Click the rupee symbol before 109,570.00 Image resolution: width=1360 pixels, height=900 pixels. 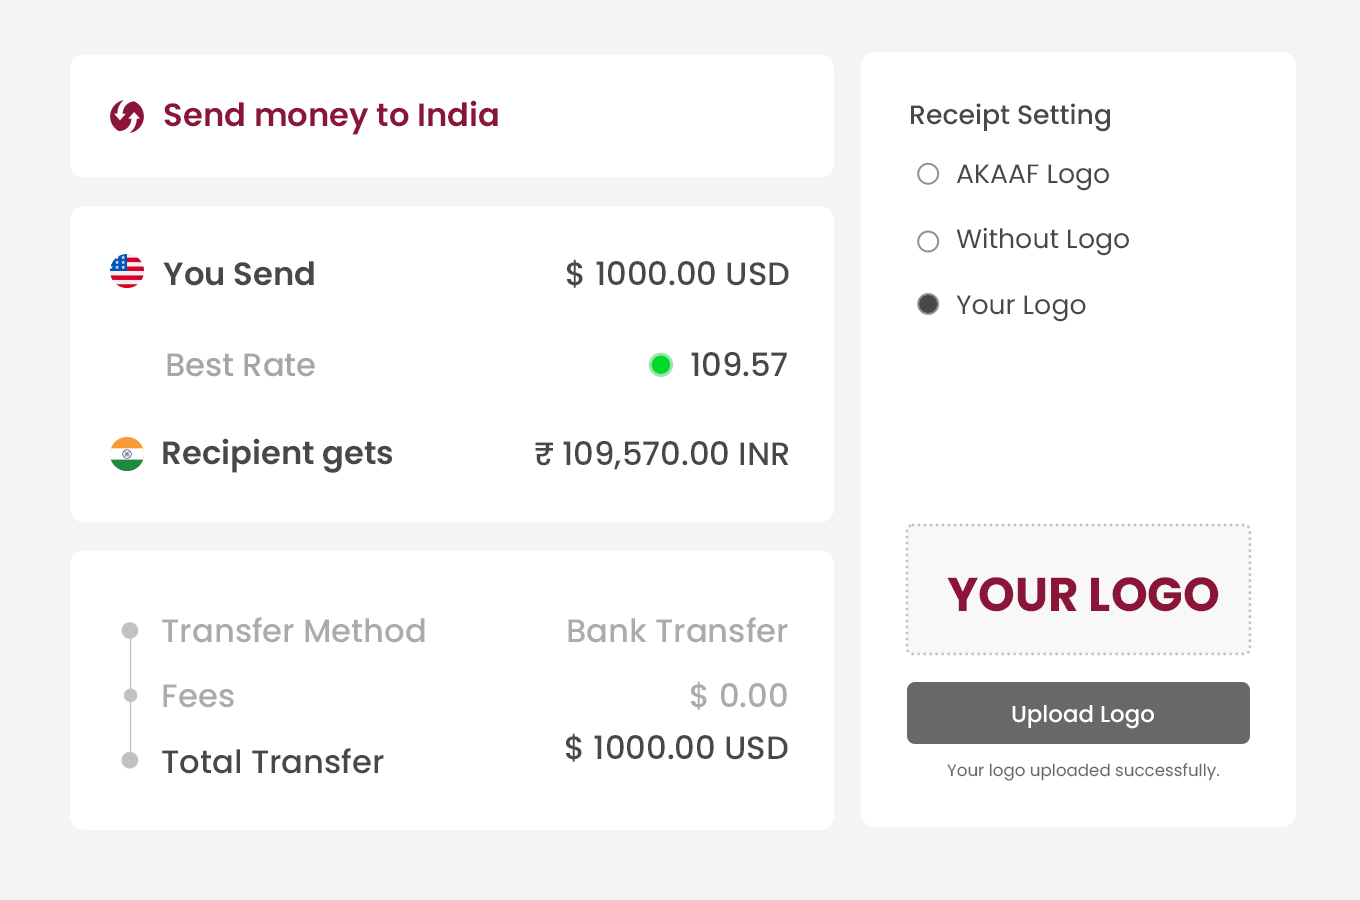[x=543, y=455]
